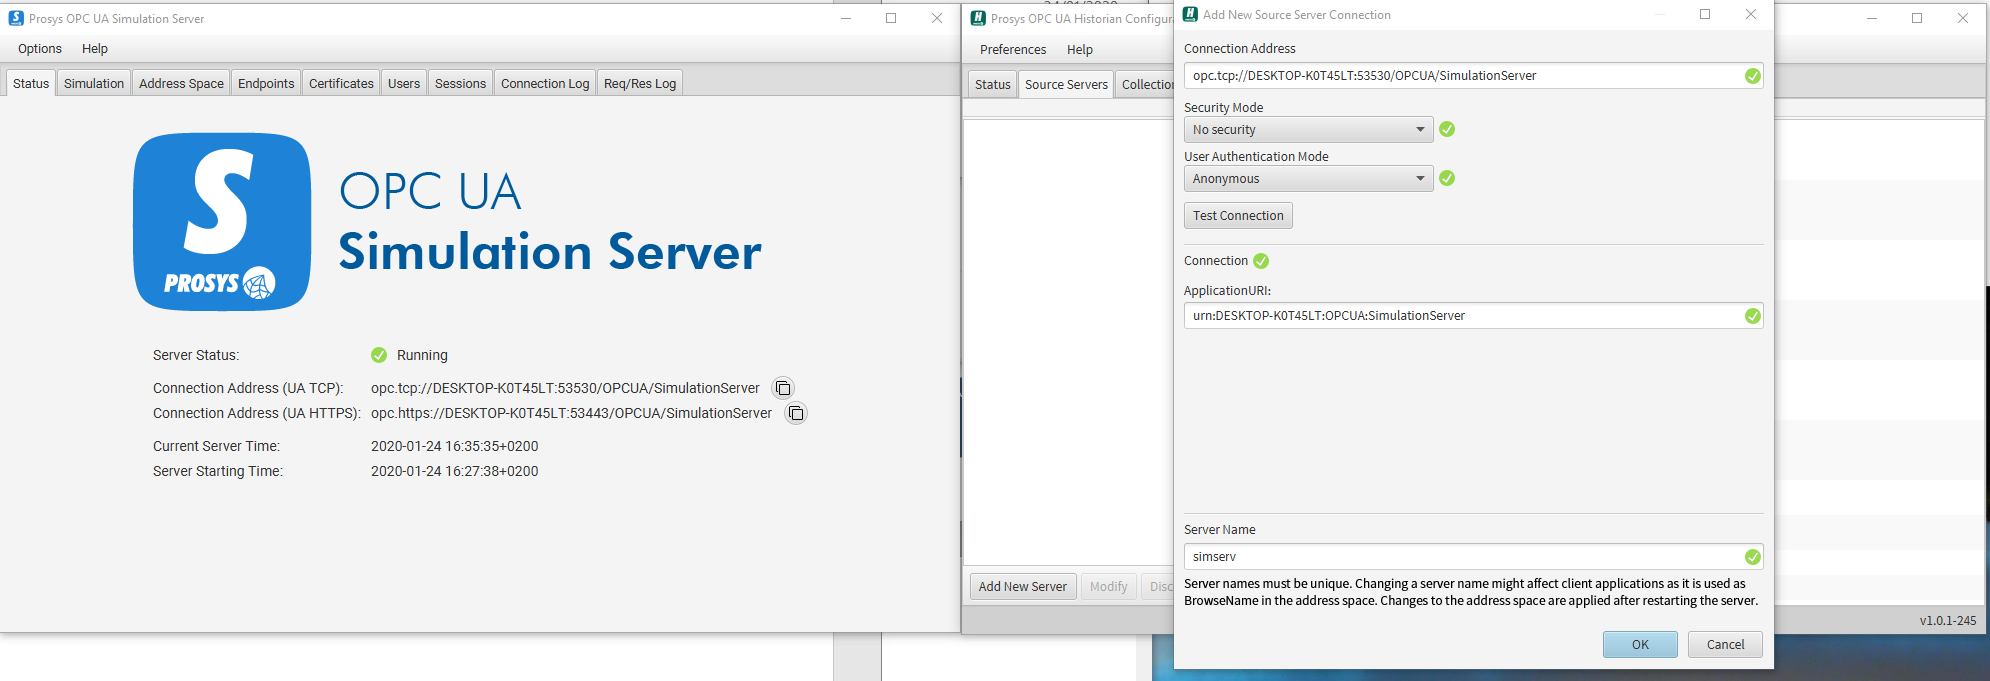
Task: Select Status tab in Historian window
Action: pos(993,84)
